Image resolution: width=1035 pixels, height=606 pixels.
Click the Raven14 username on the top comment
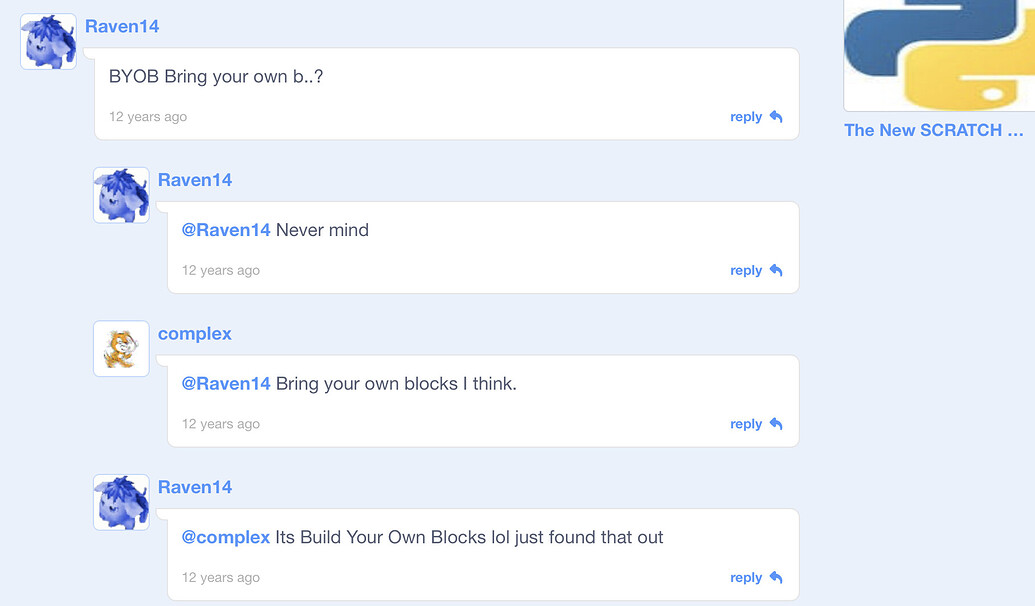click(x=122, y=26)
